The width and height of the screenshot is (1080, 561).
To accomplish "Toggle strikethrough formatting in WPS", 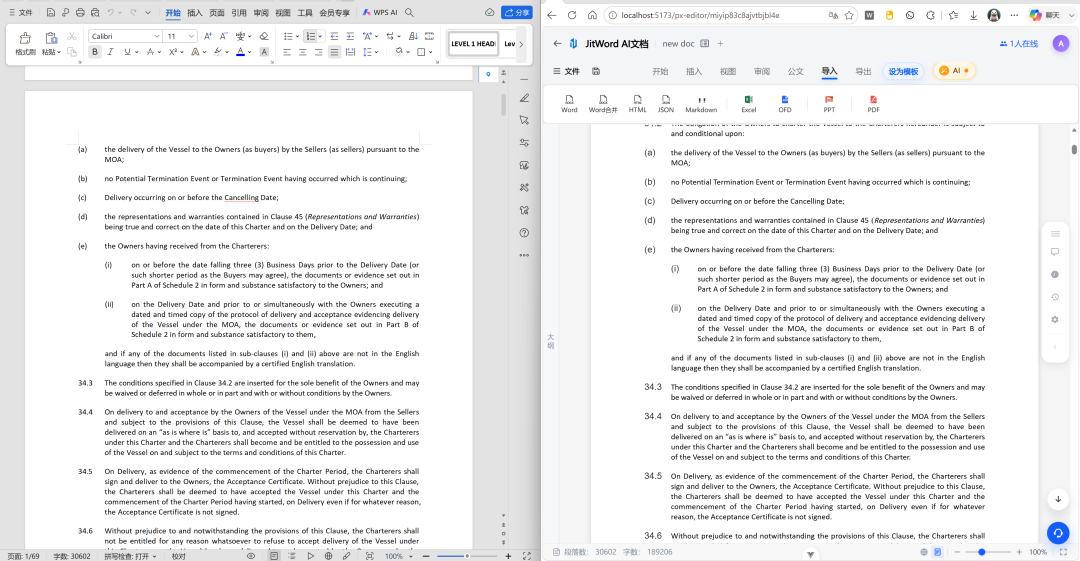I will pyautogui.click(x=150, y=52).
